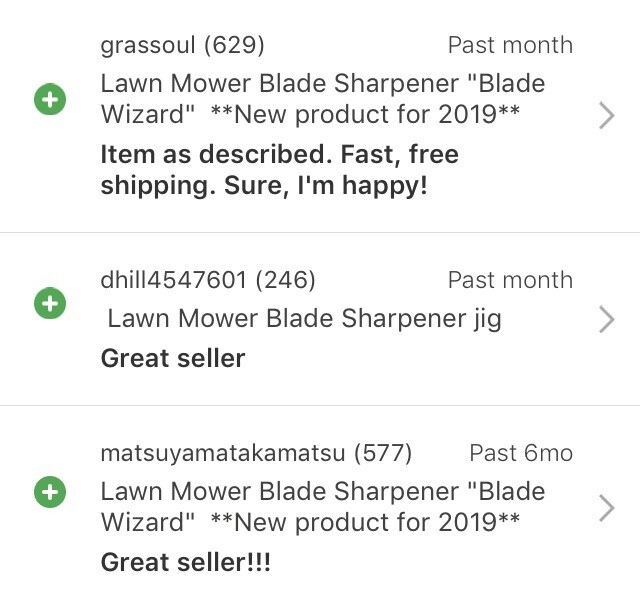Viewport: 640px width, 606px height.
Task: Open grassoul's "Blade Wizard" sharpener item title
Action: pyautogui.click(x=322, y=98)
